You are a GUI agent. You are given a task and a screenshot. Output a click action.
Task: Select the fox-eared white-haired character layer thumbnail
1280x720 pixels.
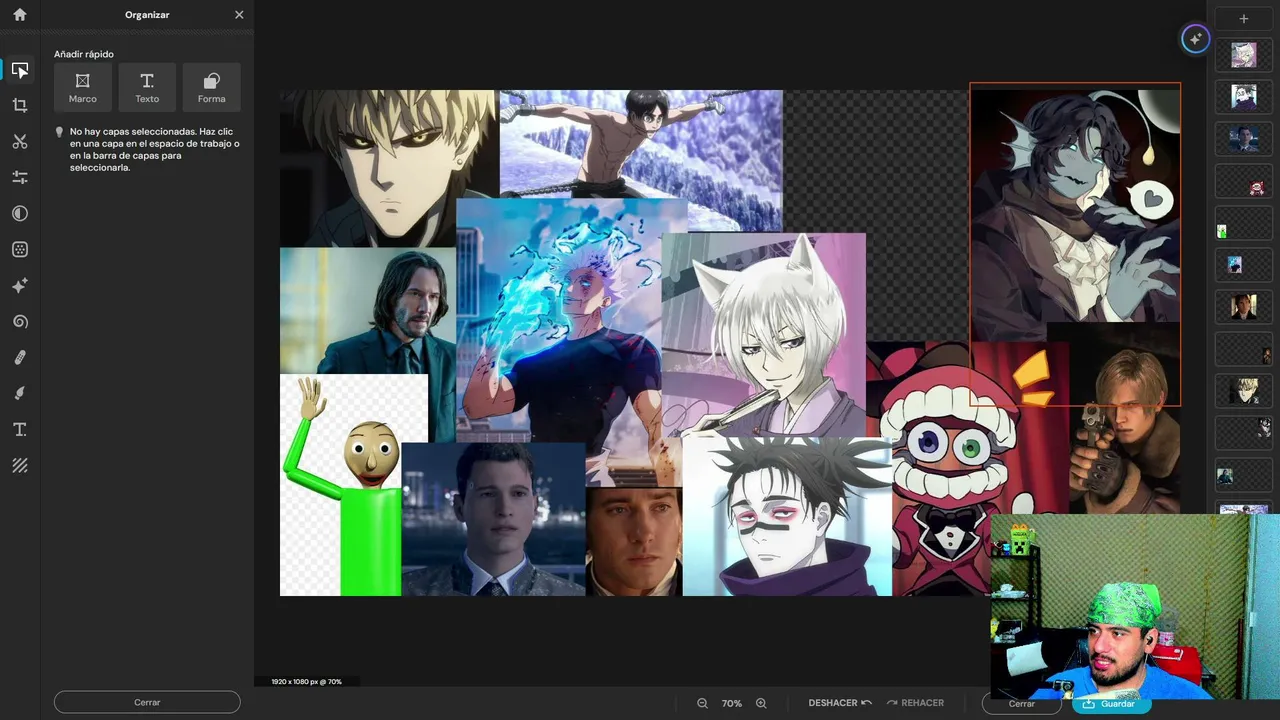pos(1244,55)
